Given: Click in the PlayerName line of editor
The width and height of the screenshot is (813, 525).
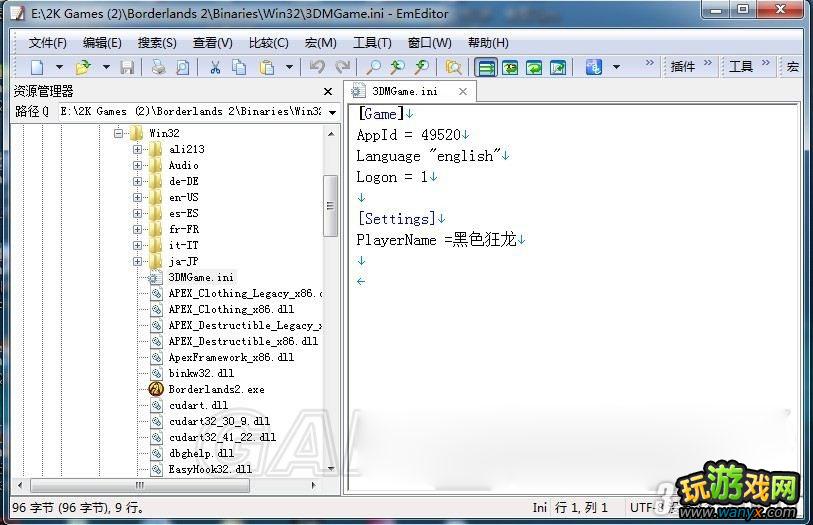Looking at the screenshot, I should 441,240.
